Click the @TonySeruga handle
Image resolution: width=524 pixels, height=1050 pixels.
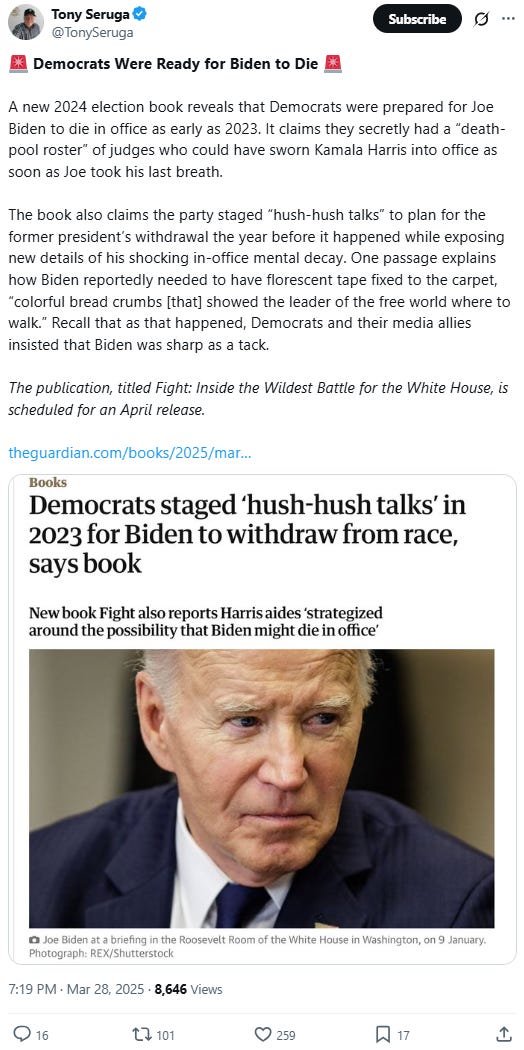(x=92, y=31)
